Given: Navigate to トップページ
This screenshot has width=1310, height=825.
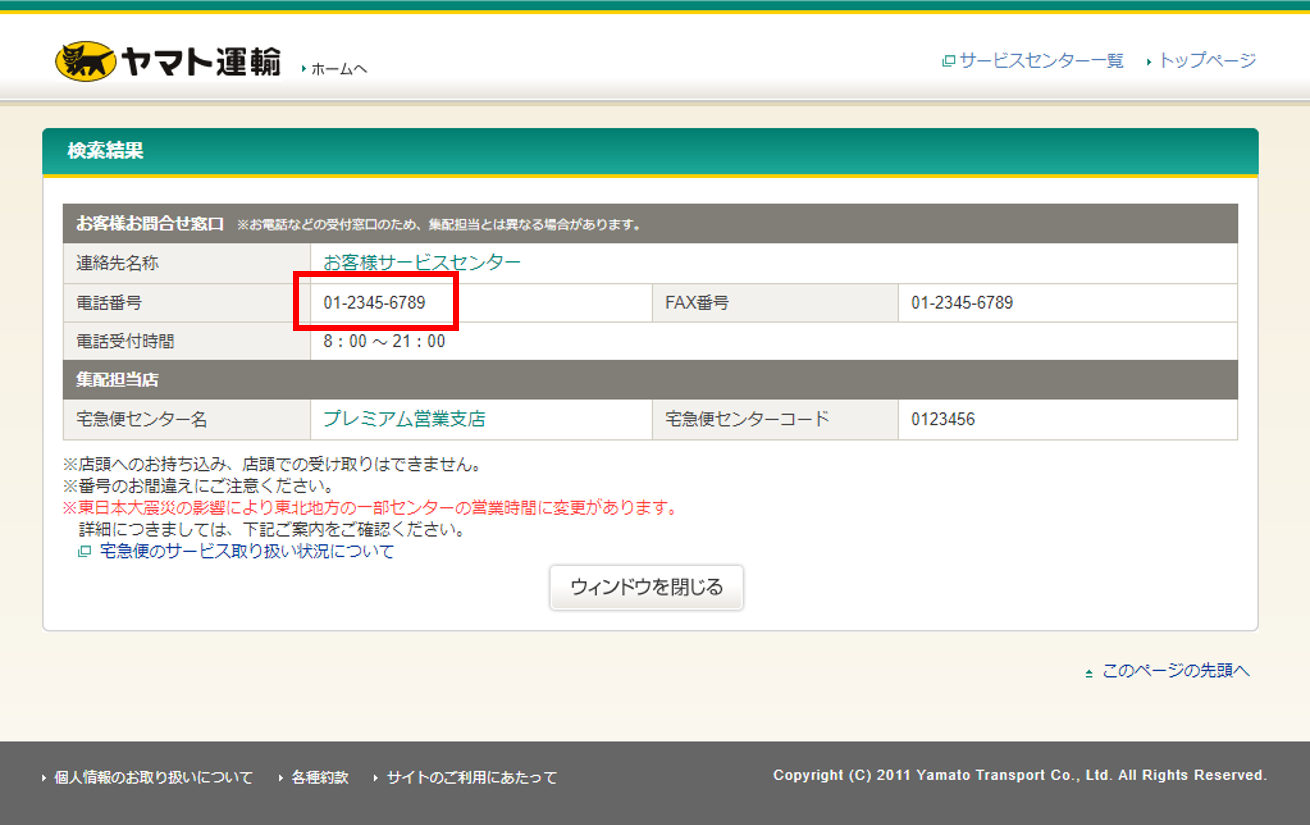Looking at the screenshot, I should pyautogui.click(x=1207, y=61).
